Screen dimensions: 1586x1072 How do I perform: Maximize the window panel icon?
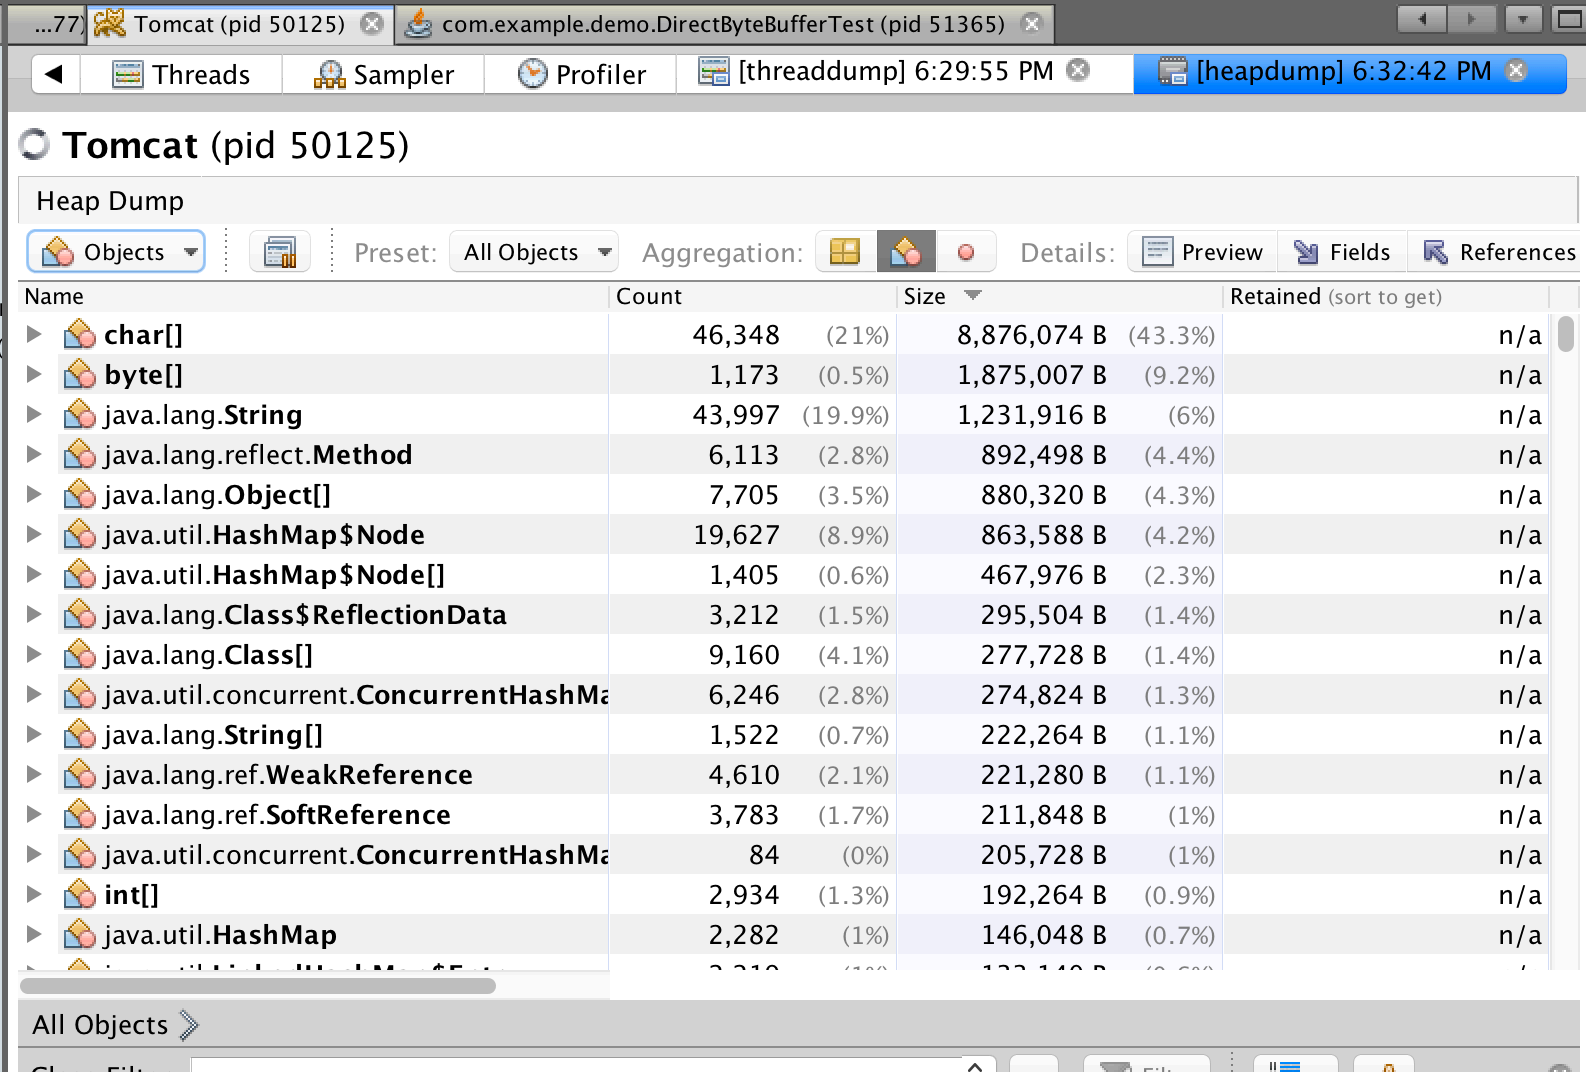coord(1568,19)
